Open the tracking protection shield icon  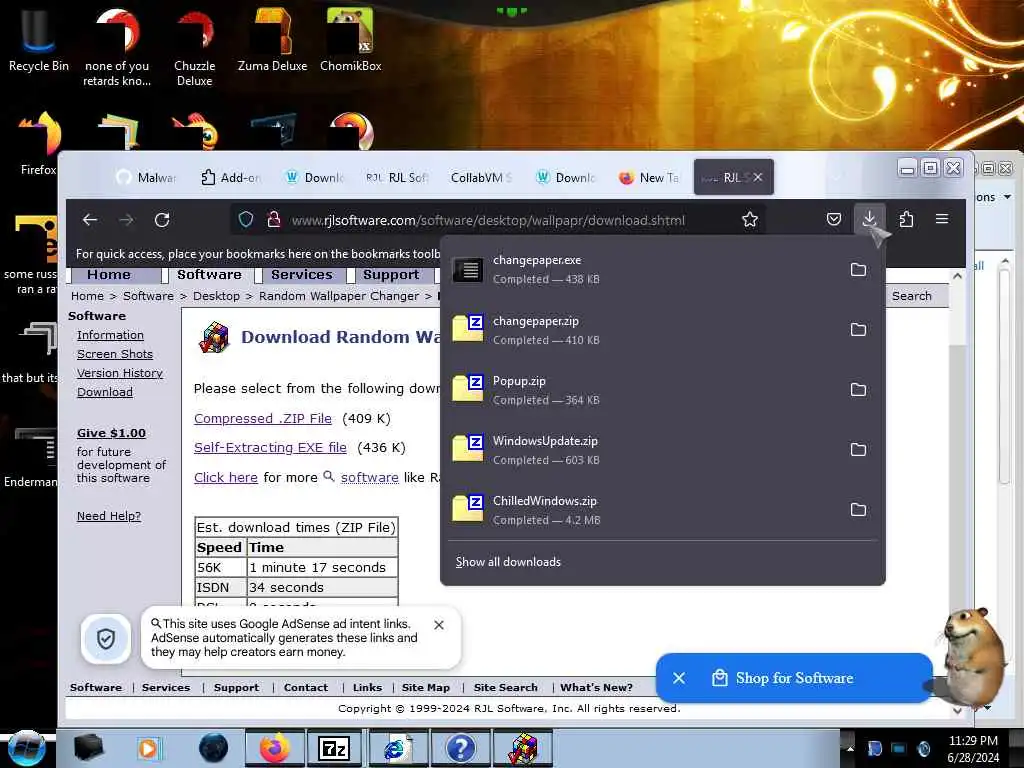click(246, 220)
